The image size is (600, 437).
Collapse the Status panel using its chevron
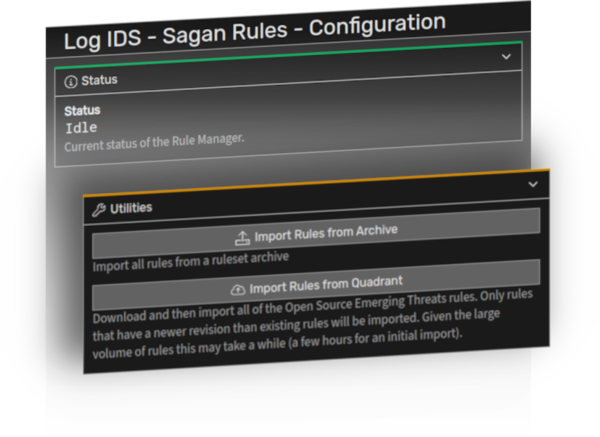(x=506, y=58)
